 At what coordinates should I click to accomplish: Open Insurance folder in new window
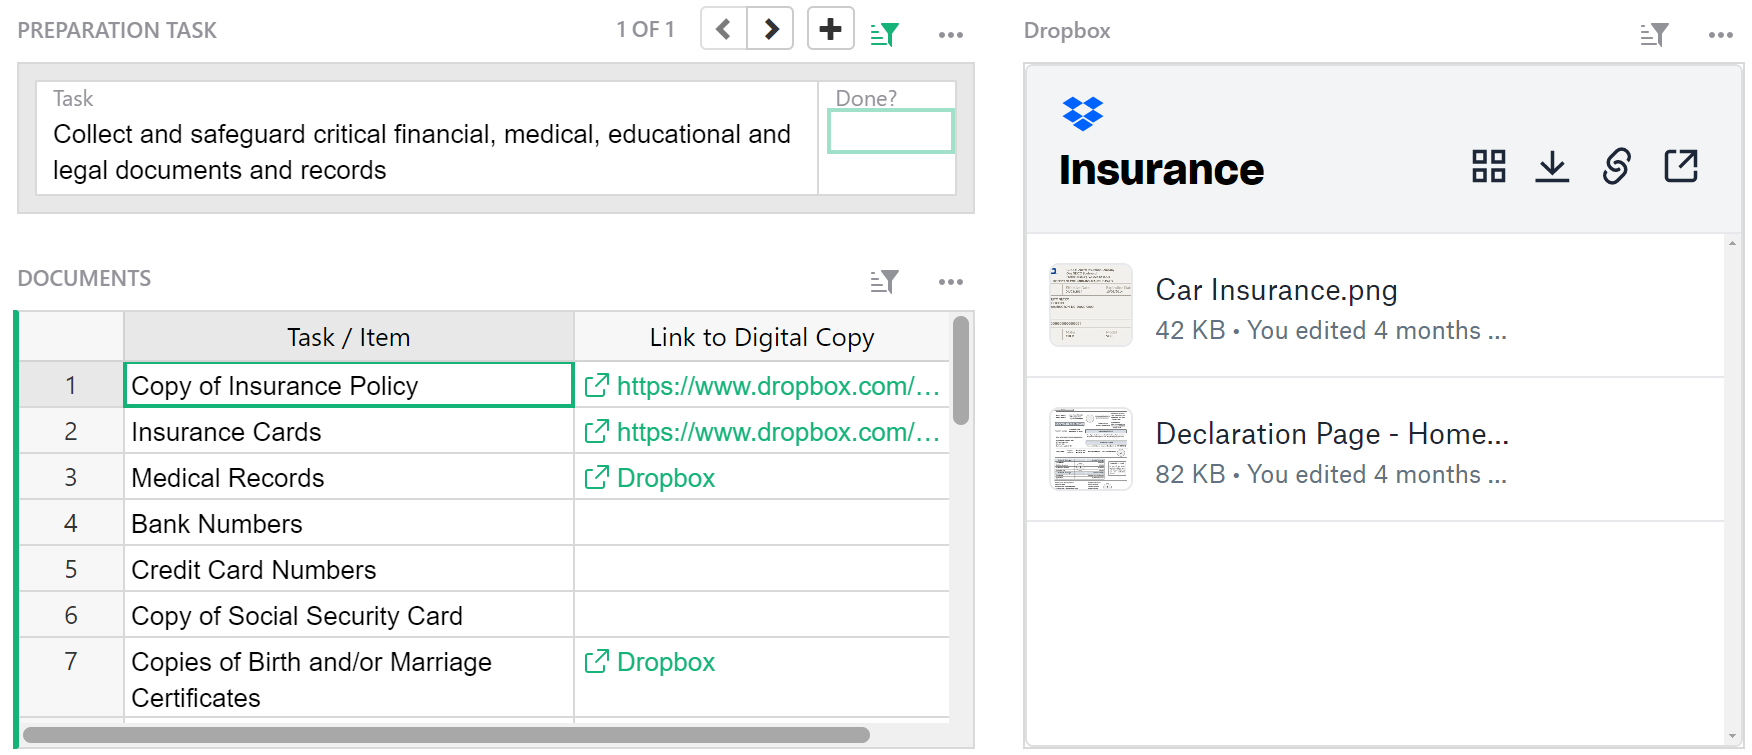pos(1681,166)
